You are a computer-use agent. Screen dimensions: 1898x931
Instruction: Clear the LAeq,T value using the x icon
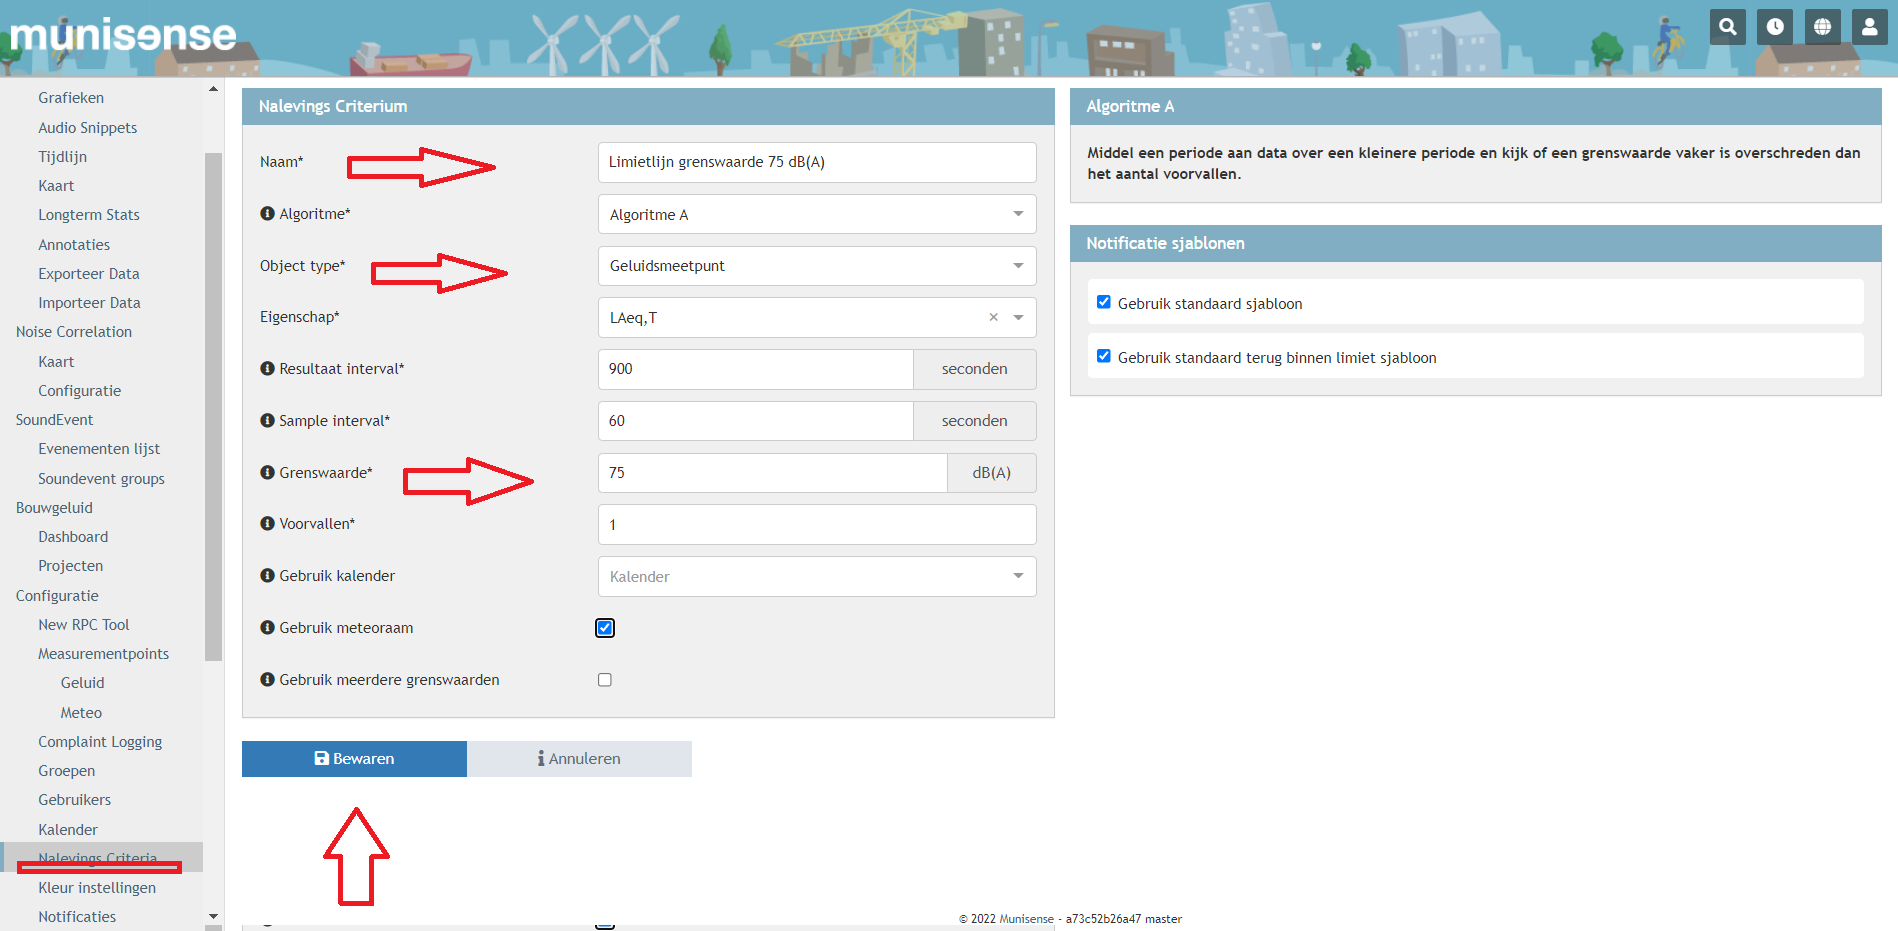(993, 317)
